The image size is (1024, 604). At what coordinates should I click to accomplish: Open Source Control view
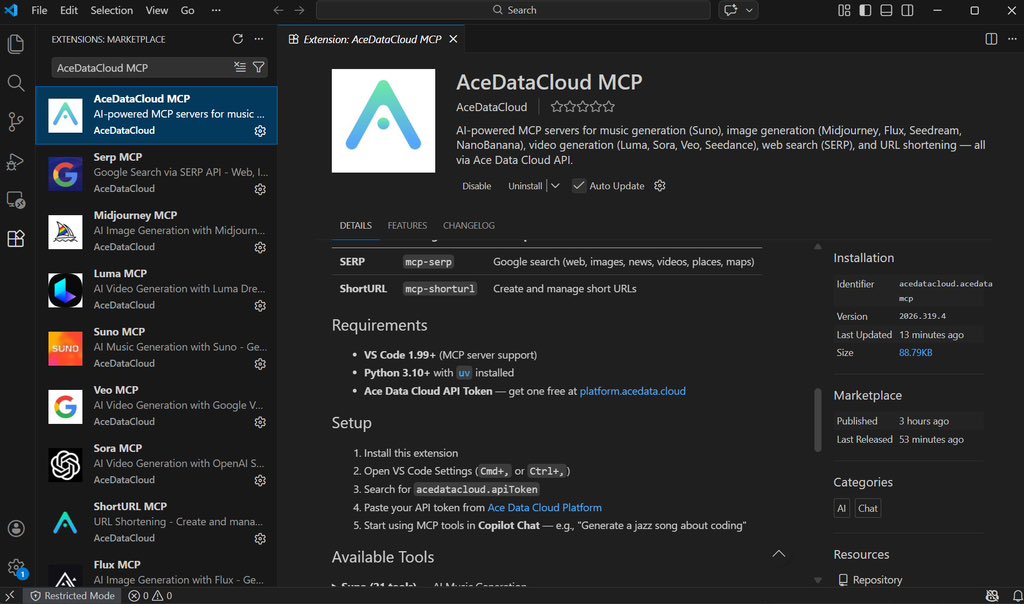pyautogui.click(x=16, y=122)
